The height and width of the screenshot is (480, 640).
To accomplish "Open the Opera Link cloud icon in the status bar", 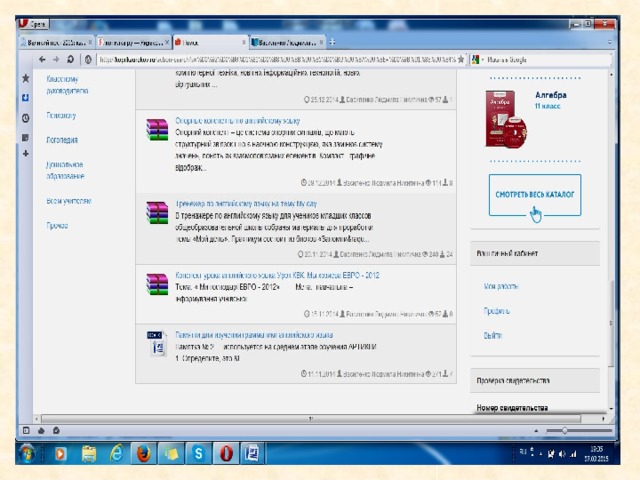I will coord(41,431).
